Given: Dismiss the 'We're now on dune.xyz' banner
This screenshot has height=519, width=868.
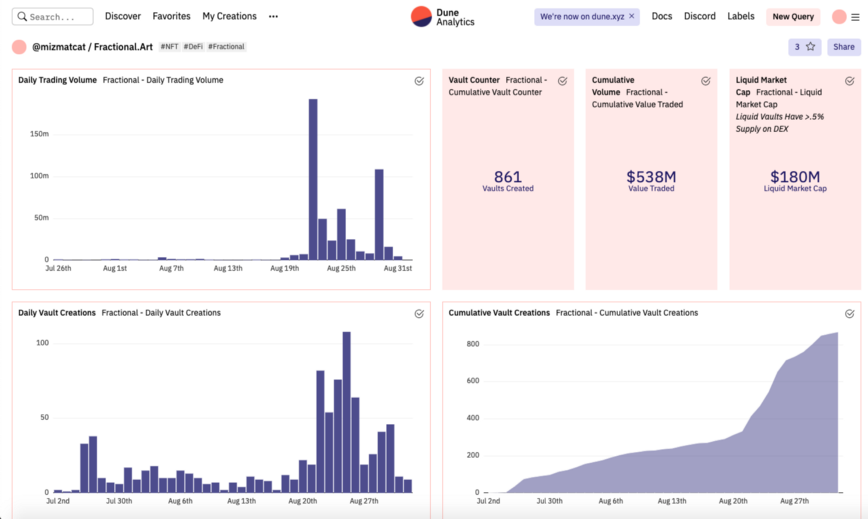Looking at the screenshot, I should pyautogui.click(x=632, y=17).
